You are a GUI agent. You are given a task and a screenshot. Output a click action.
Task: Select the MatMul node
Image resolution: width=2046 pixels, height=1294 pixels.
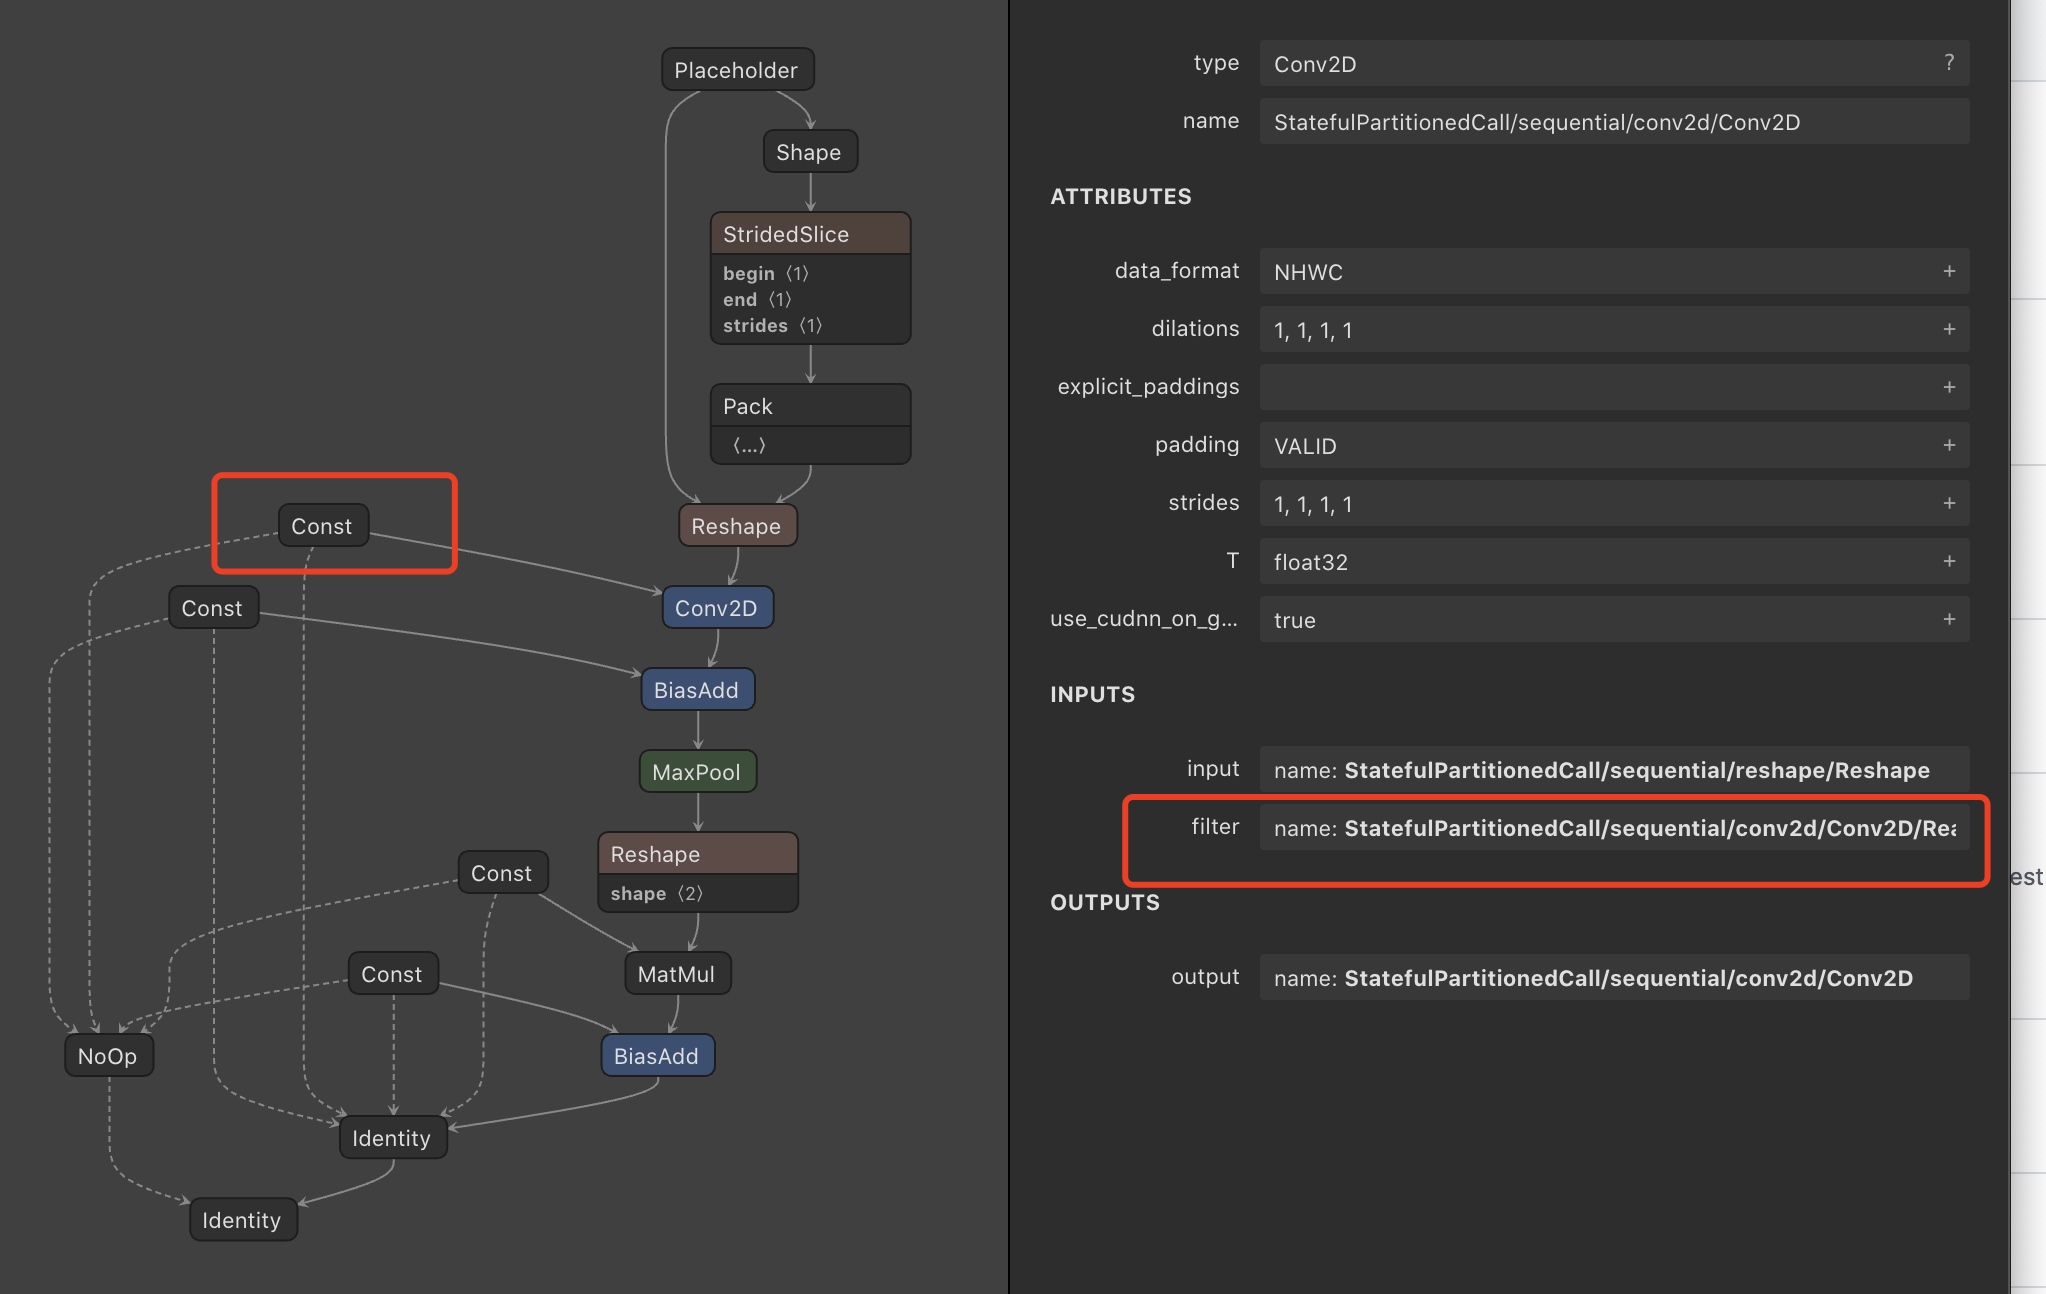[677, 972]
